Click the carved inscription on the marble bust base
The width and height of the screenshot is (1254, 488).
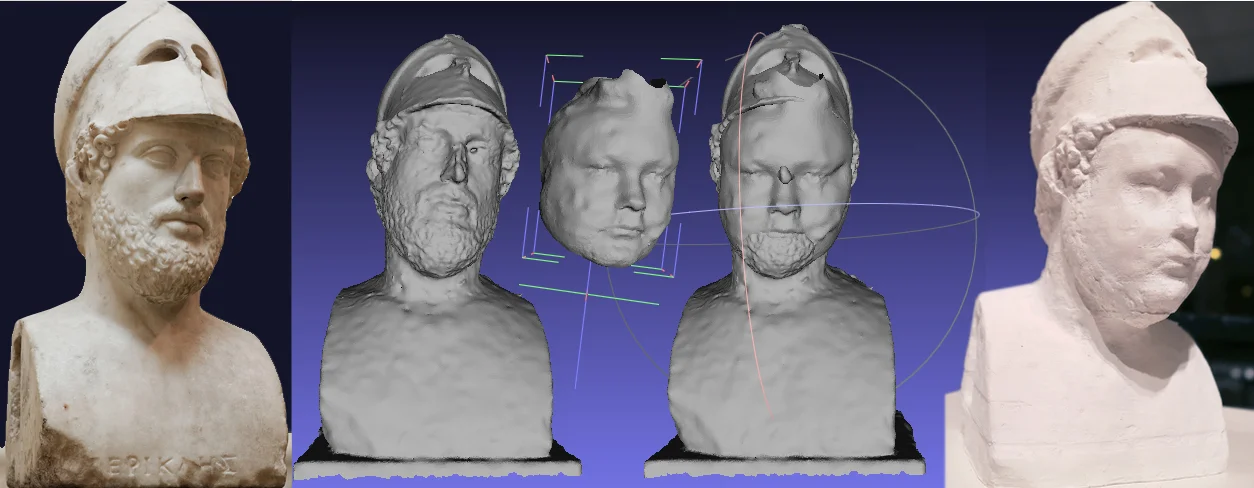[173, 464]
